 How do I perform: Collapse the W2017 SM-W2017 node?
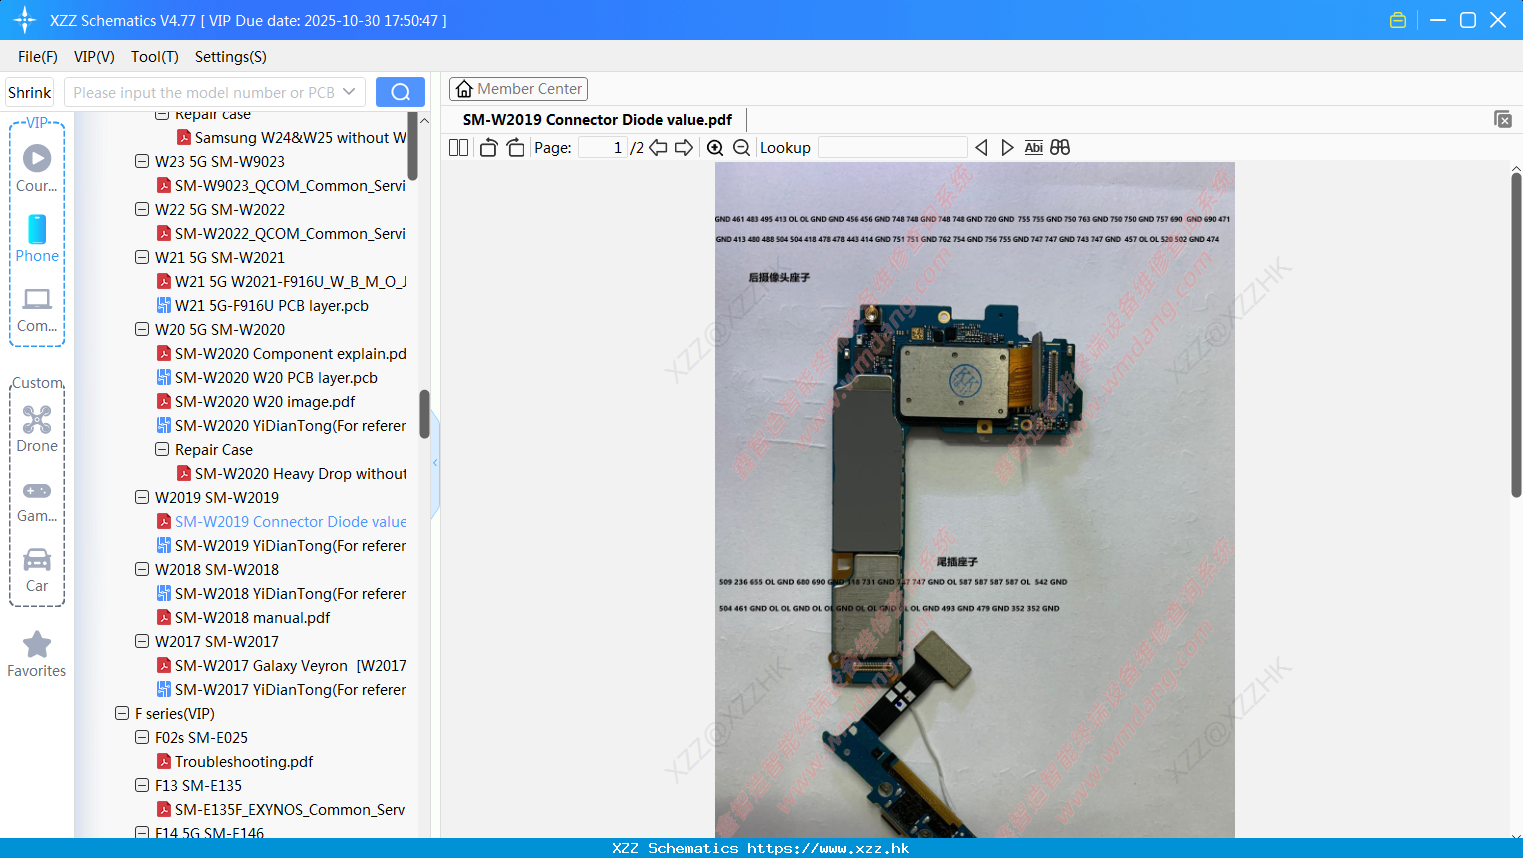(142, 641)
